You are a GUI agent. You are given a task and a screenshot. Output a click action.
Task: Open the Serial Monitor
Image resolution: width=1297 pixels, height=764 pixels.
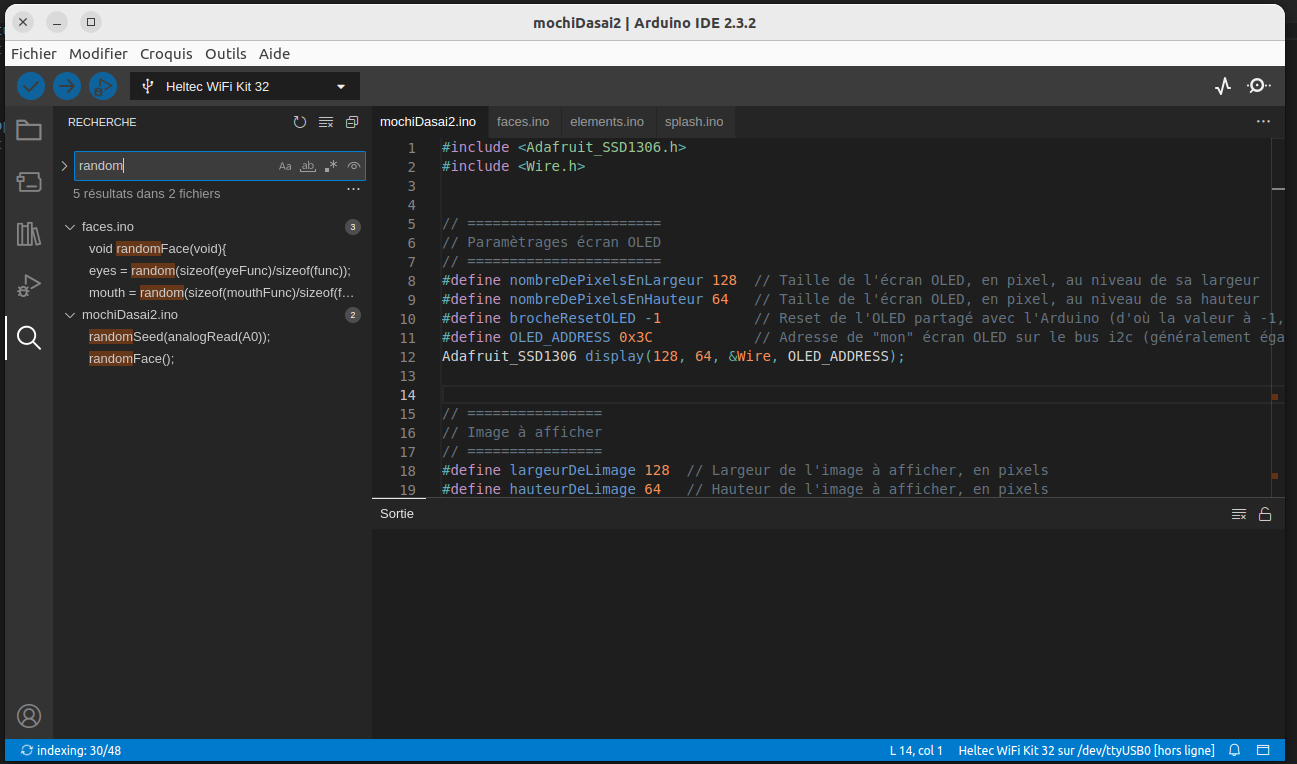tap(1258, 86)
